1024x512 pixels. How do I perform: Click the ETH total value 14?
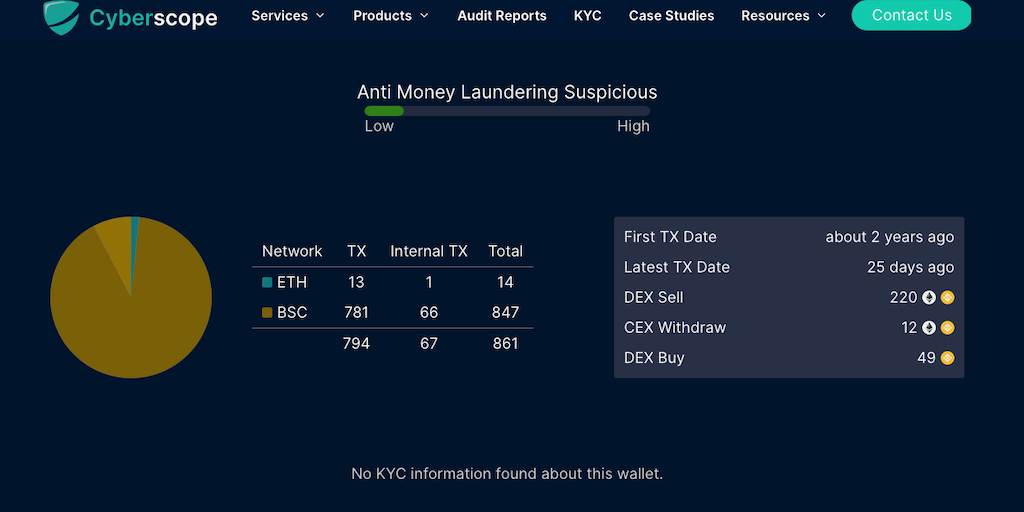505,282
